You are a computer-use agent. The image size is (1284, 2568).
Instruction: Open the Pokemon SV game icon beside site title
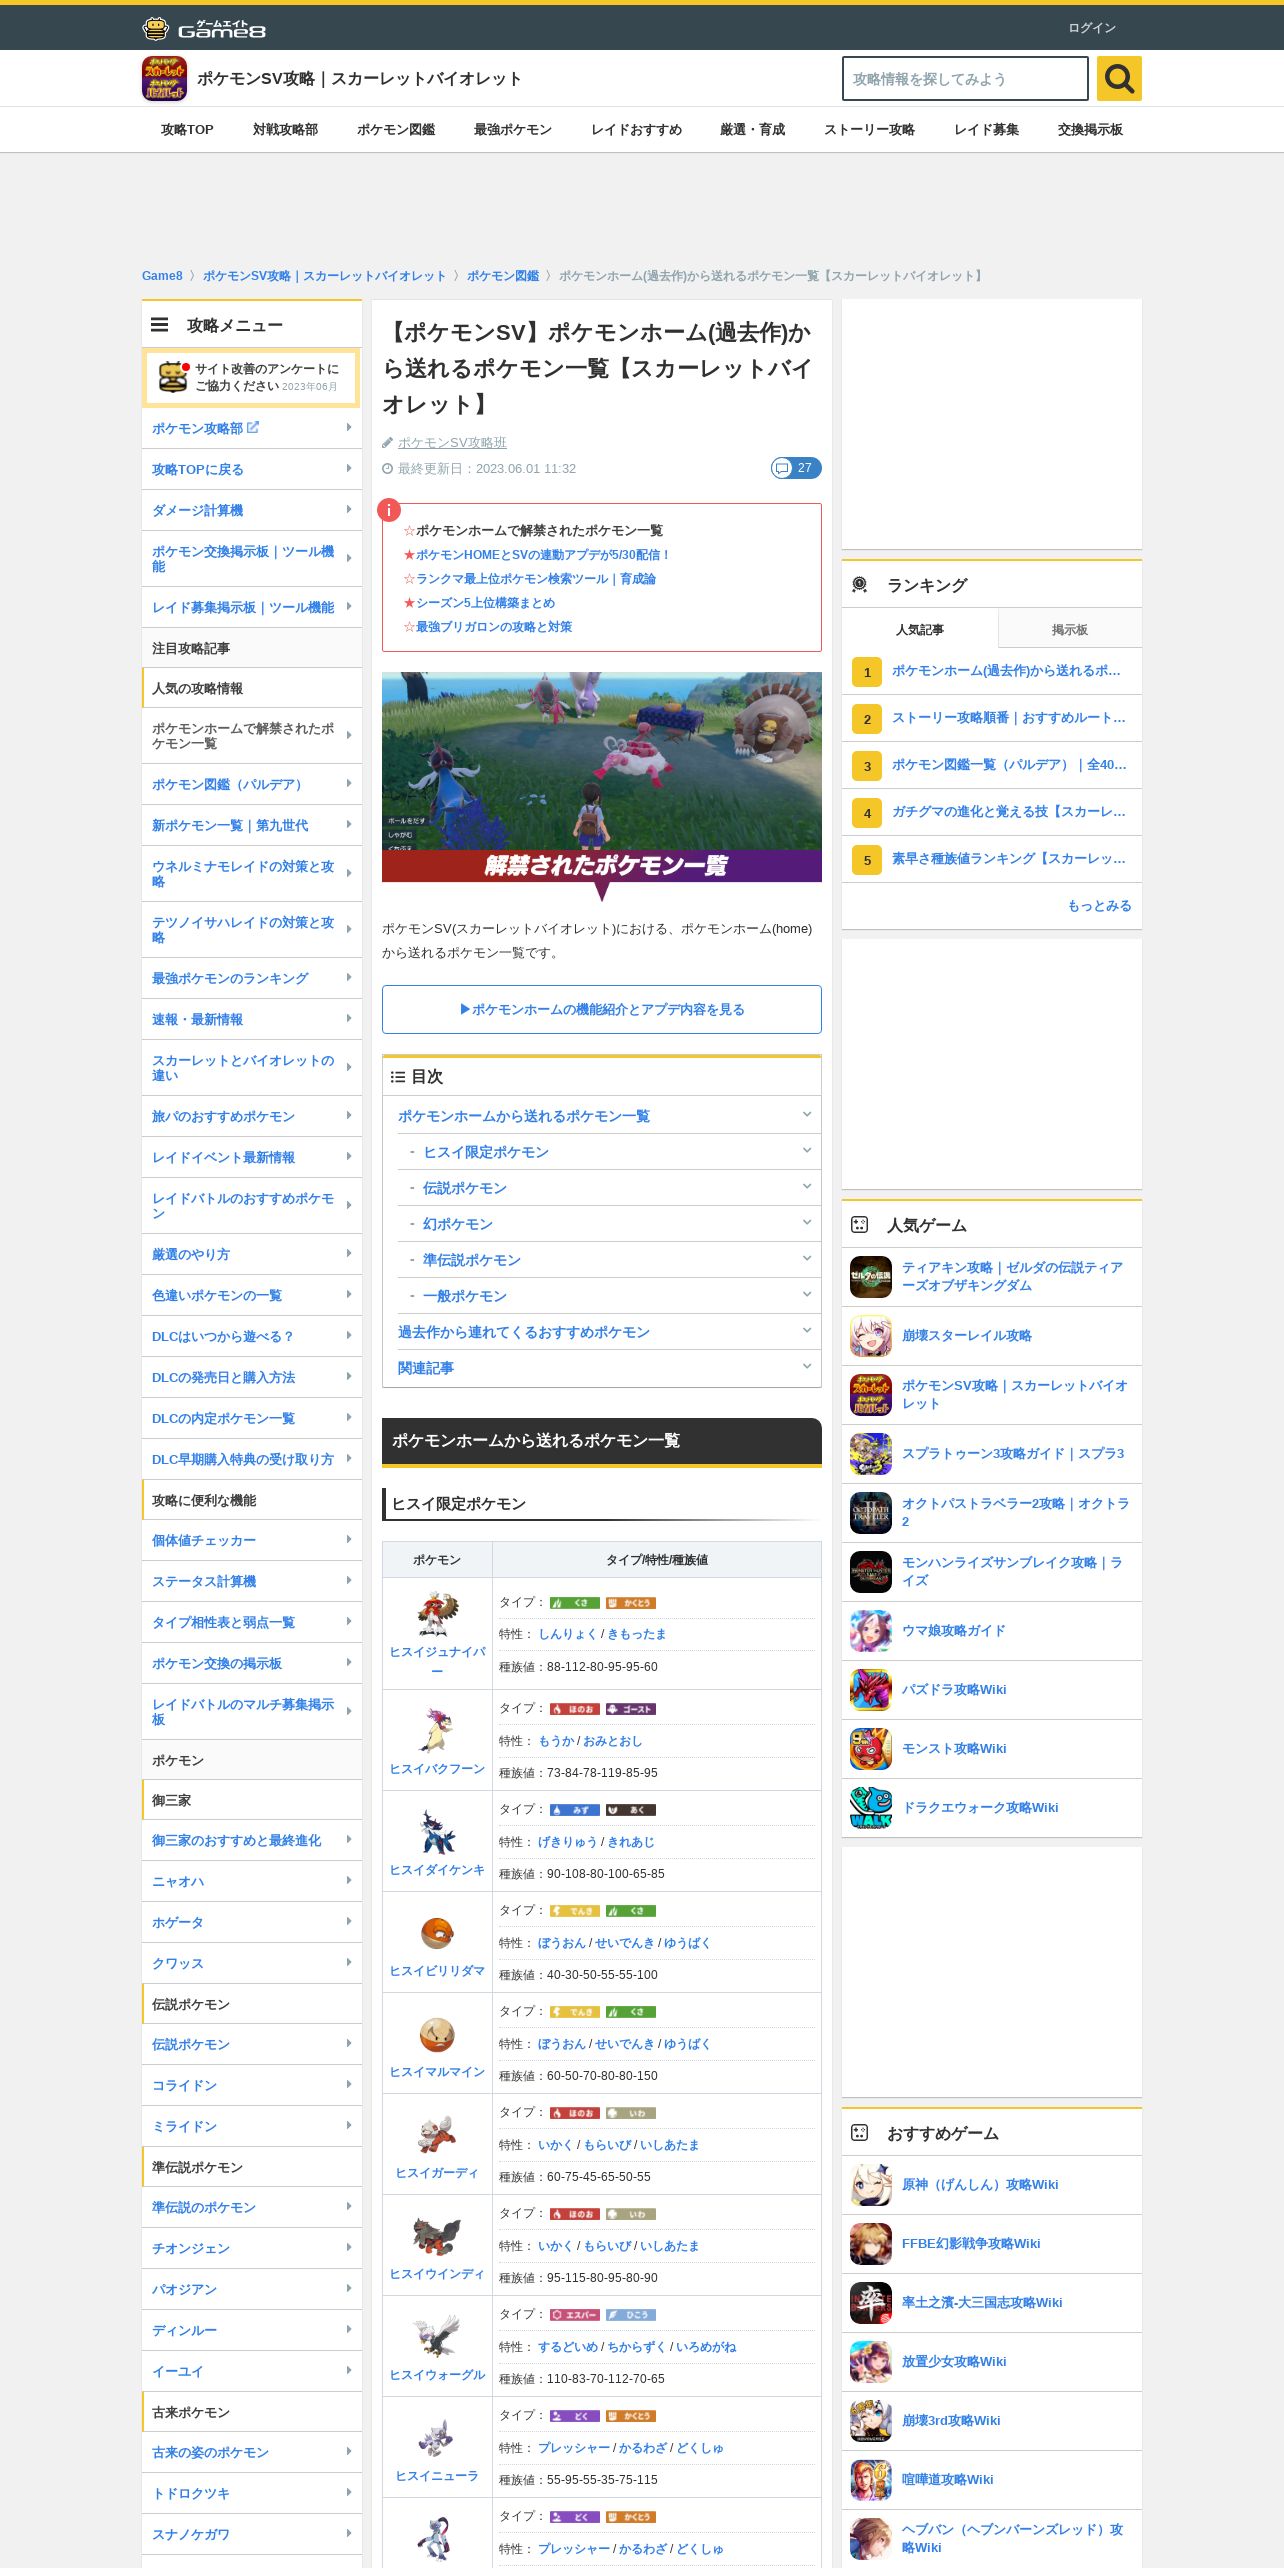[164, 78]
